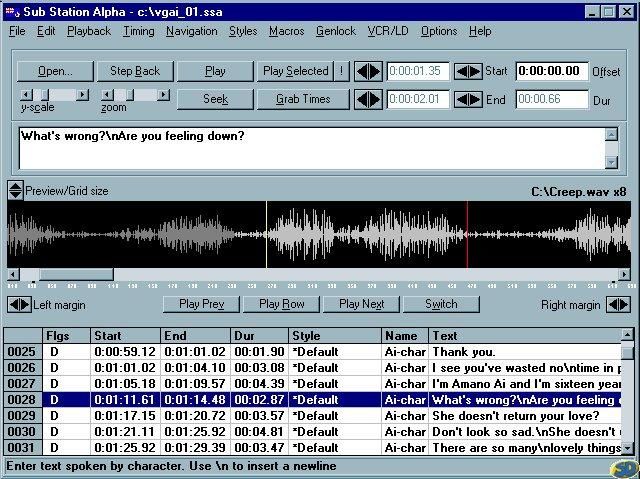640x479 pixels.
Task: Click the SSA logo icon in status bar
Action: tap(623, 467)
